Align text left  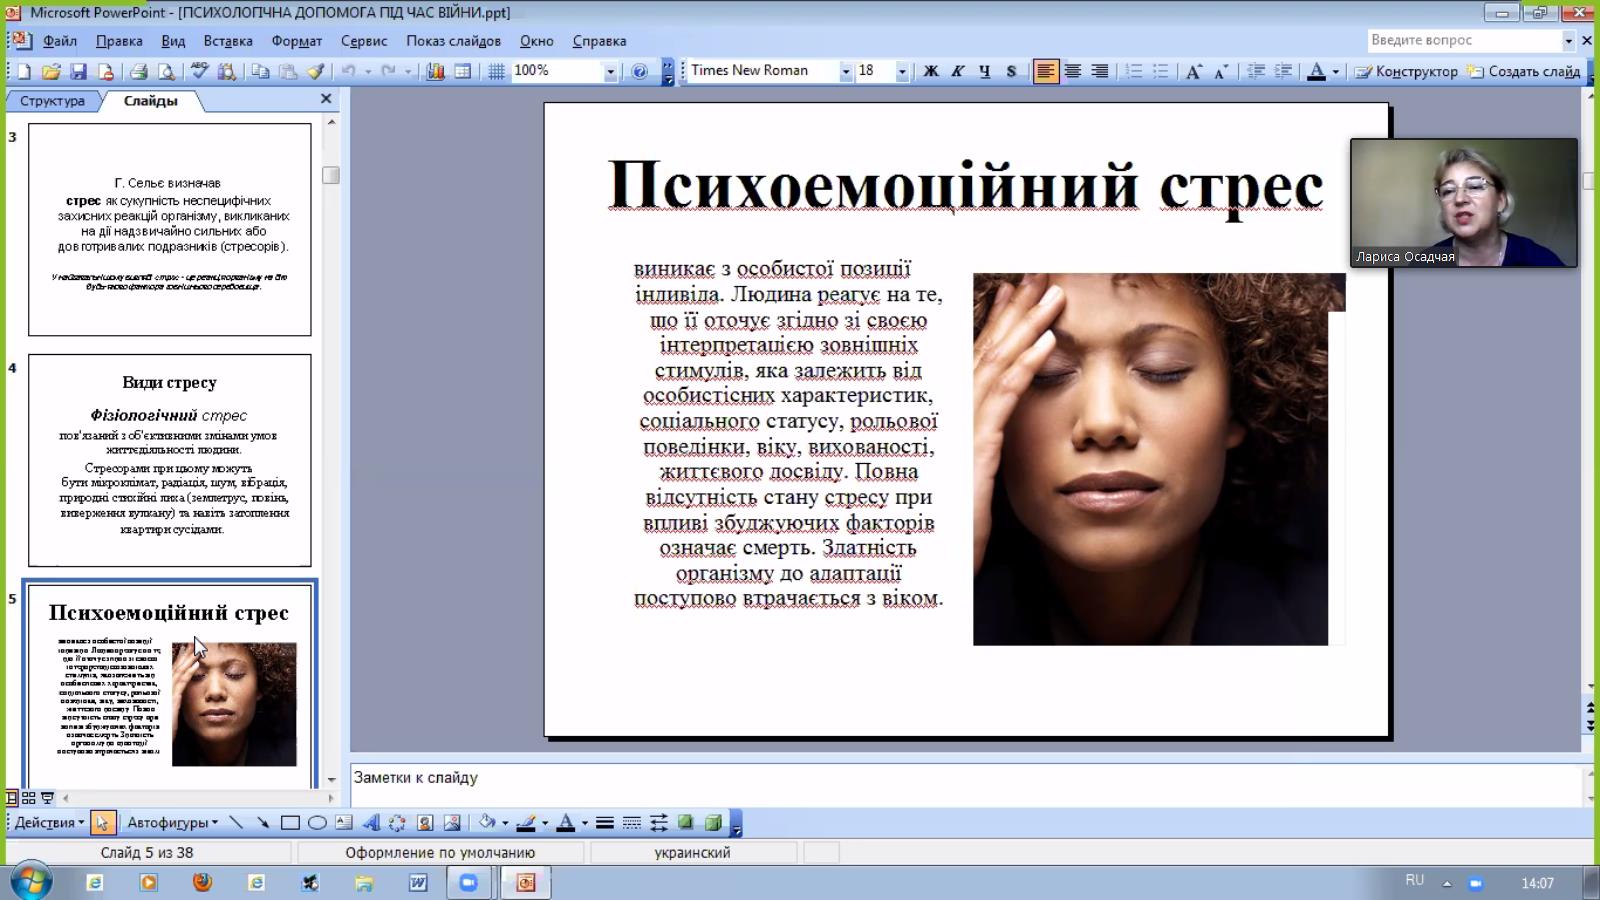[1046, 71]
